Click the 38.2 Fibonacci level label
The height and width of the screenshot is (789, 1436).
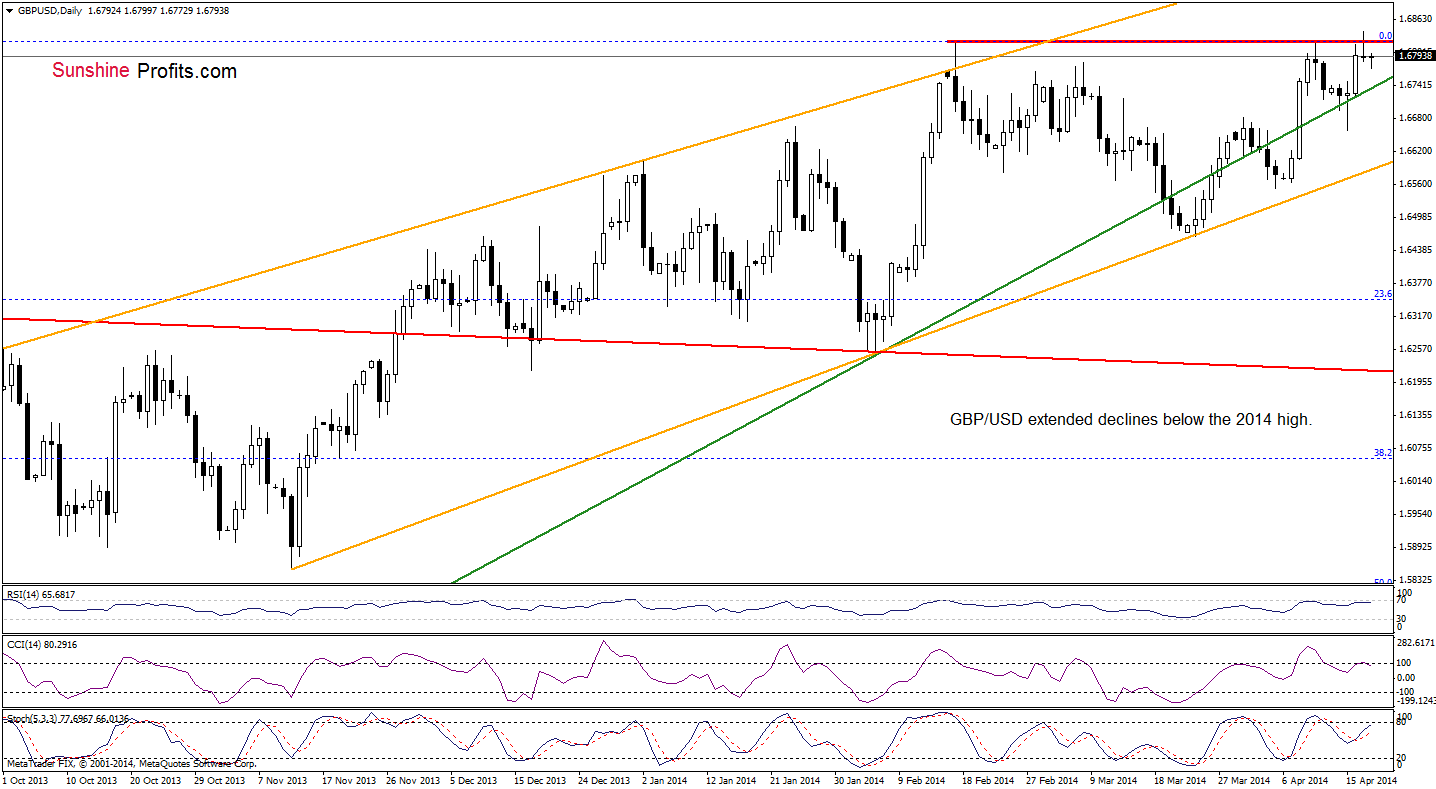click(x=1383, y=452)
